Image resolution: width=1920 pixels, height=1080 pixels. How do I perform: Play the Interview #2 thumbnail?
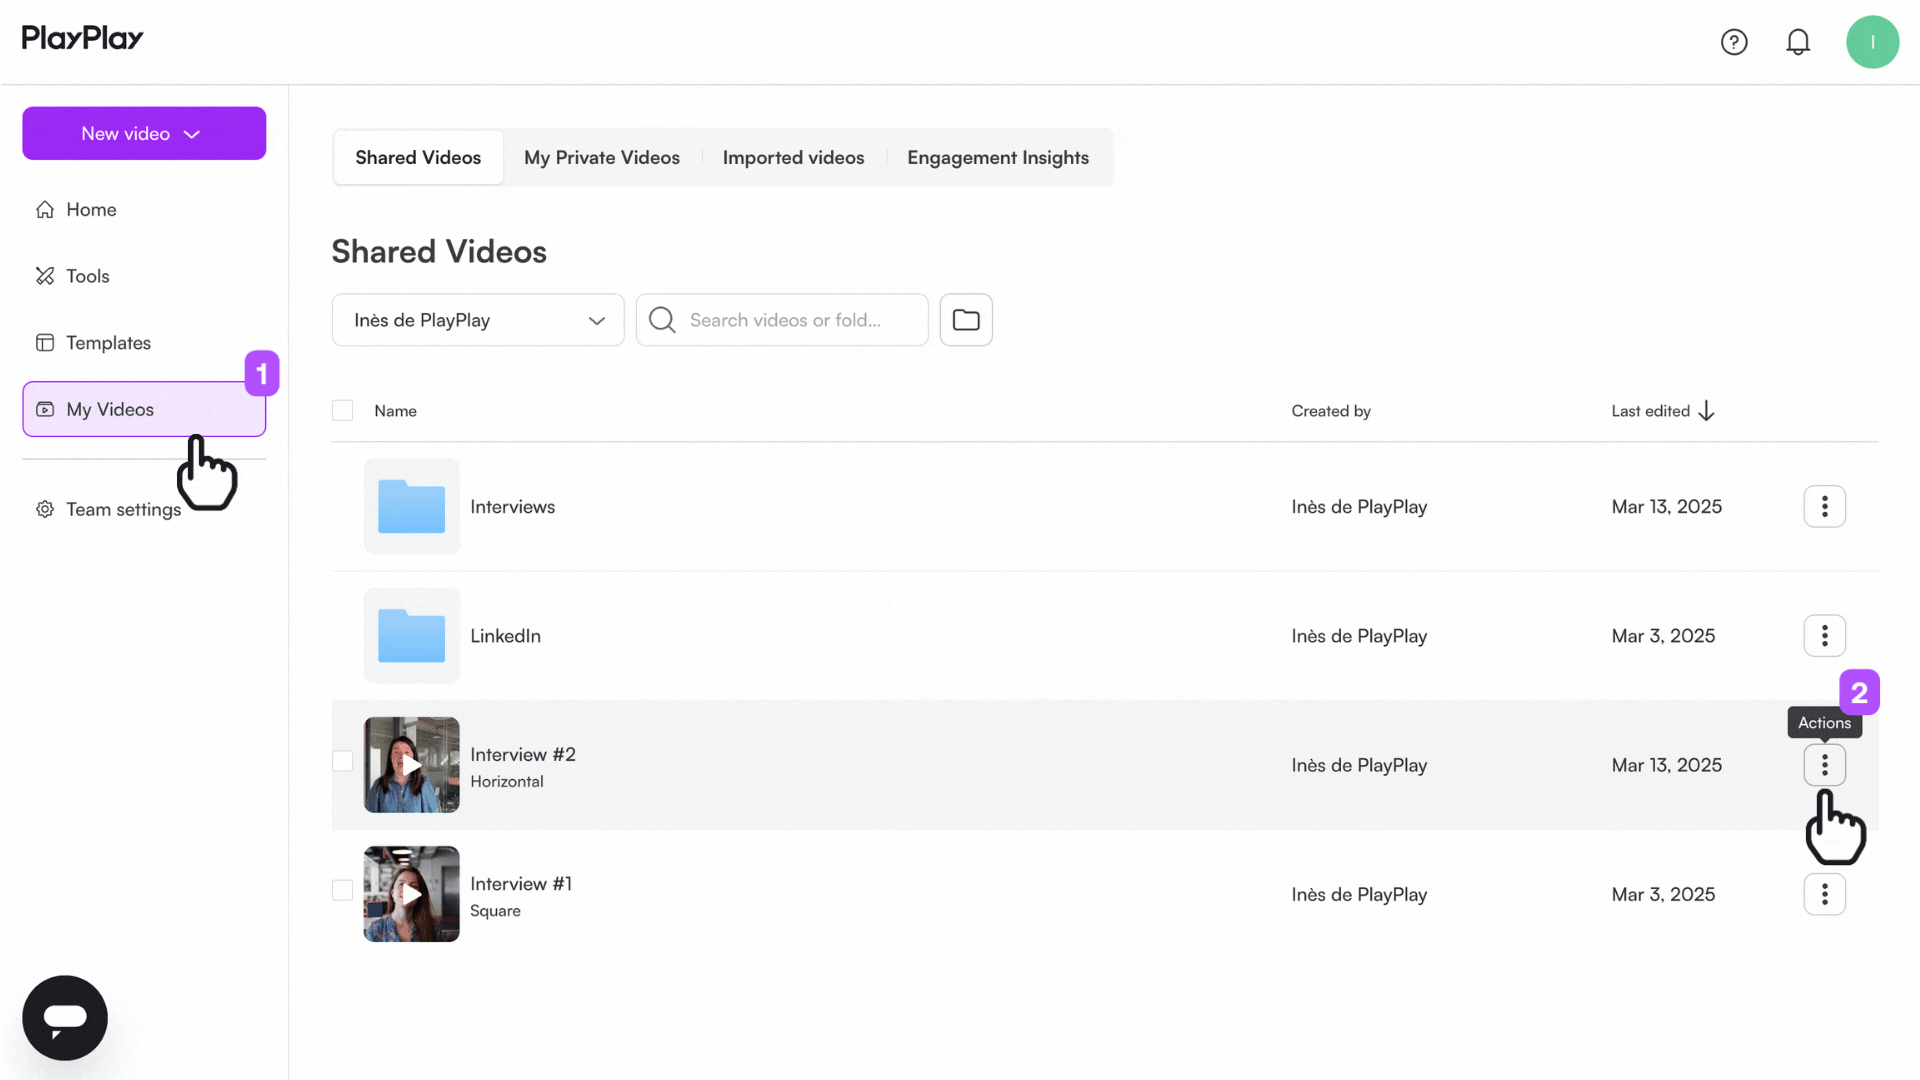pyautogui.click(x=411, y=765)
